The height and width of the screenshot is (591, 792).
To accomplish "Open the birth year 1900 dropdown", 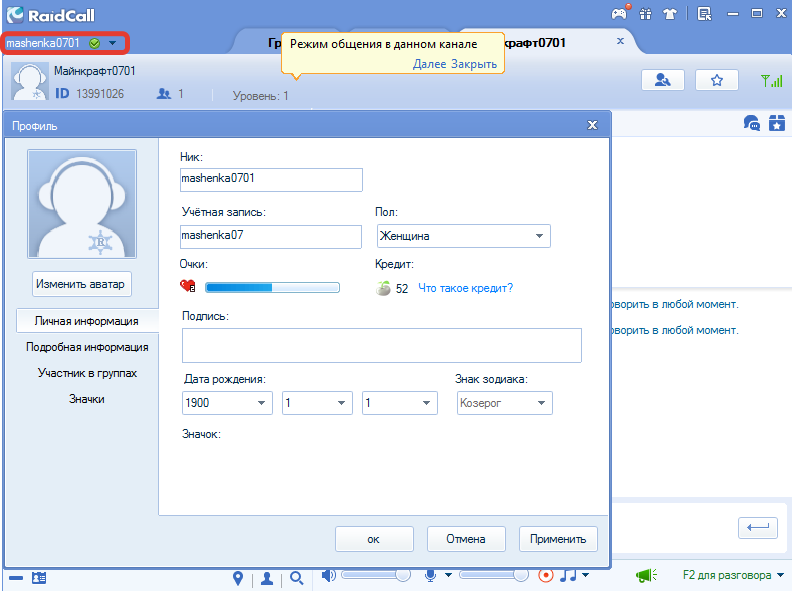I will pos(227,403).
